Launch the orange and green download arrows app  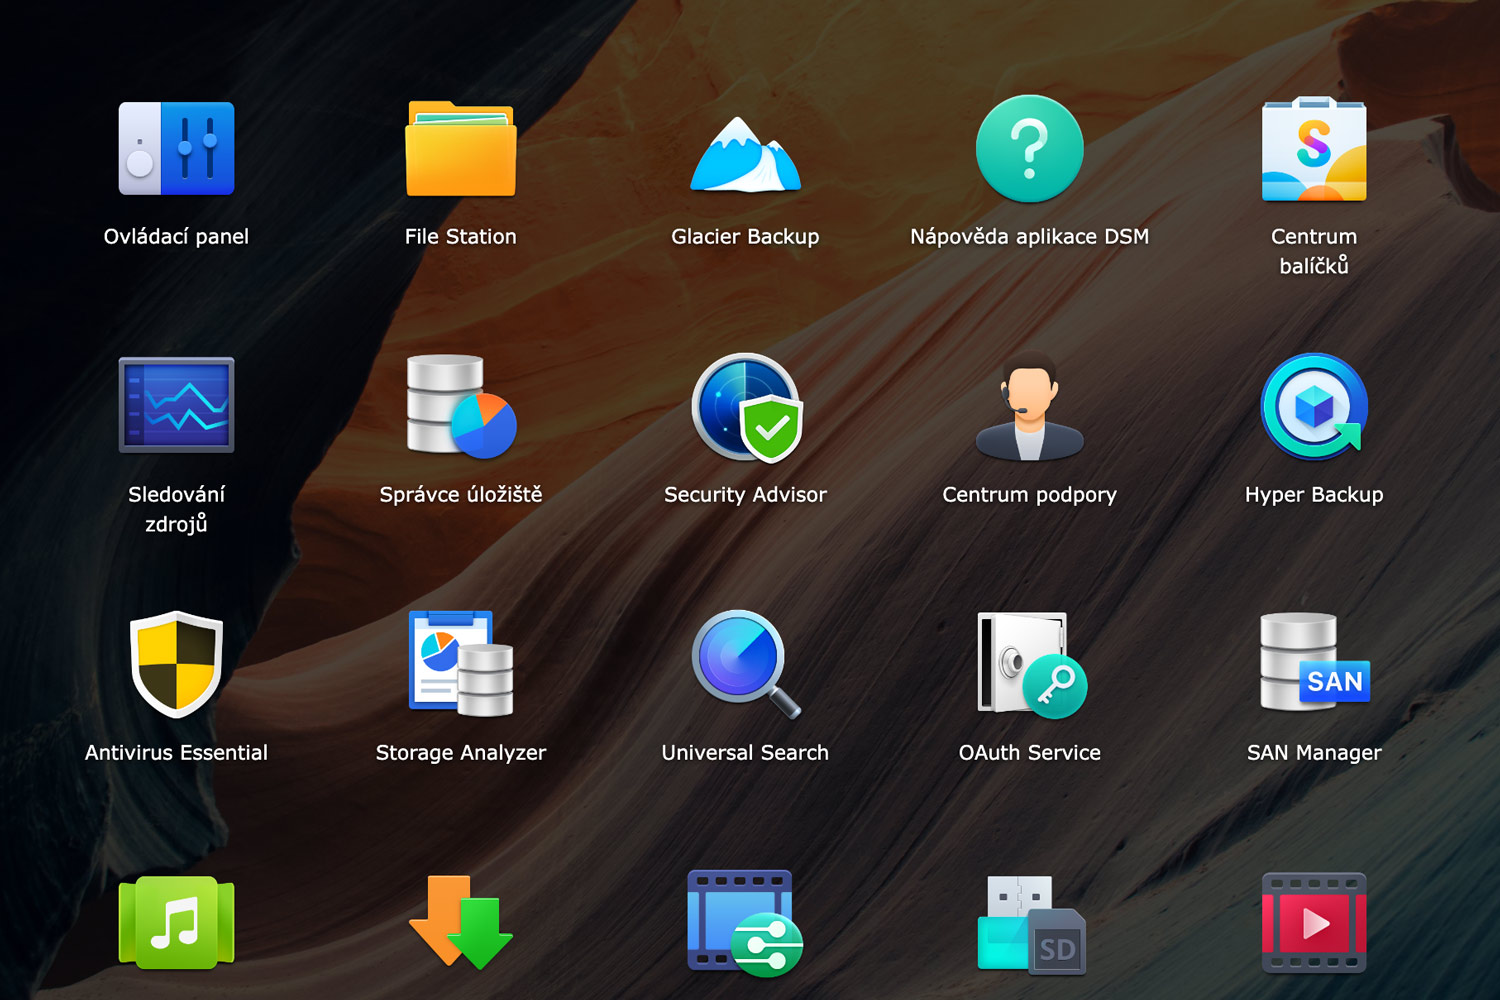pyautogui.click(x=460, y=922)
